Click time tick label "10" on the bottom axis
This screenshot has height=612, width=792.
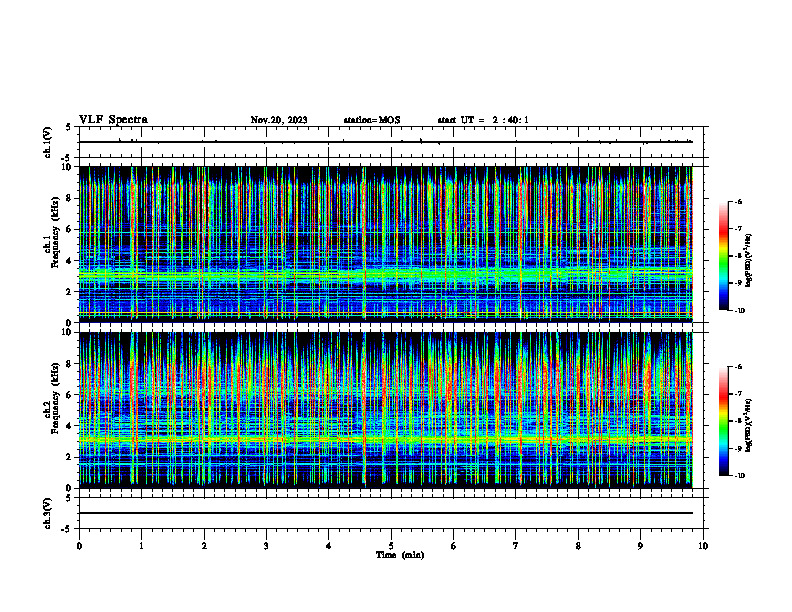(x=703, y=546)
